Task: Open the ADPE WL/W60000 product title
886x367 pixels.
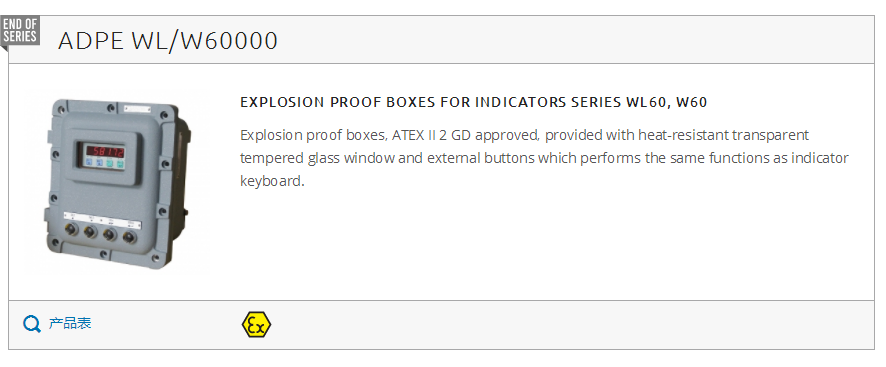Action: tap(168, 41)
